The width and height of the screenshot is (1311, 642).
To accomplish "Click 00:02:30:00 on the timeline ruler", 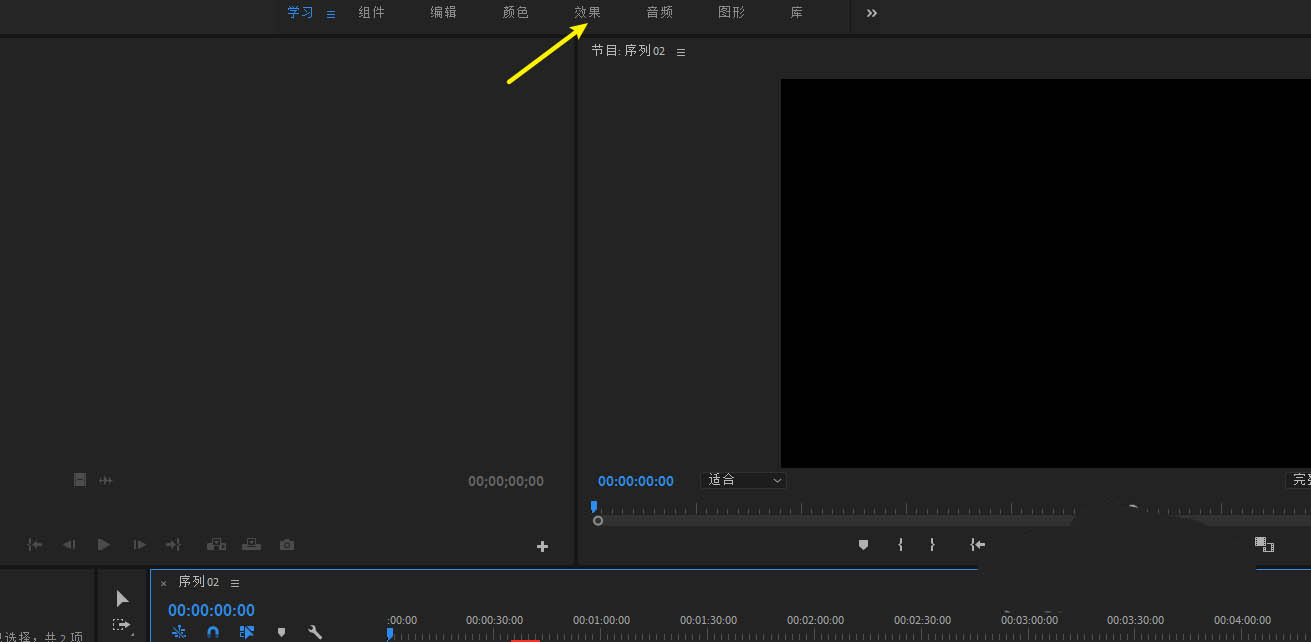I will (922, 620).
